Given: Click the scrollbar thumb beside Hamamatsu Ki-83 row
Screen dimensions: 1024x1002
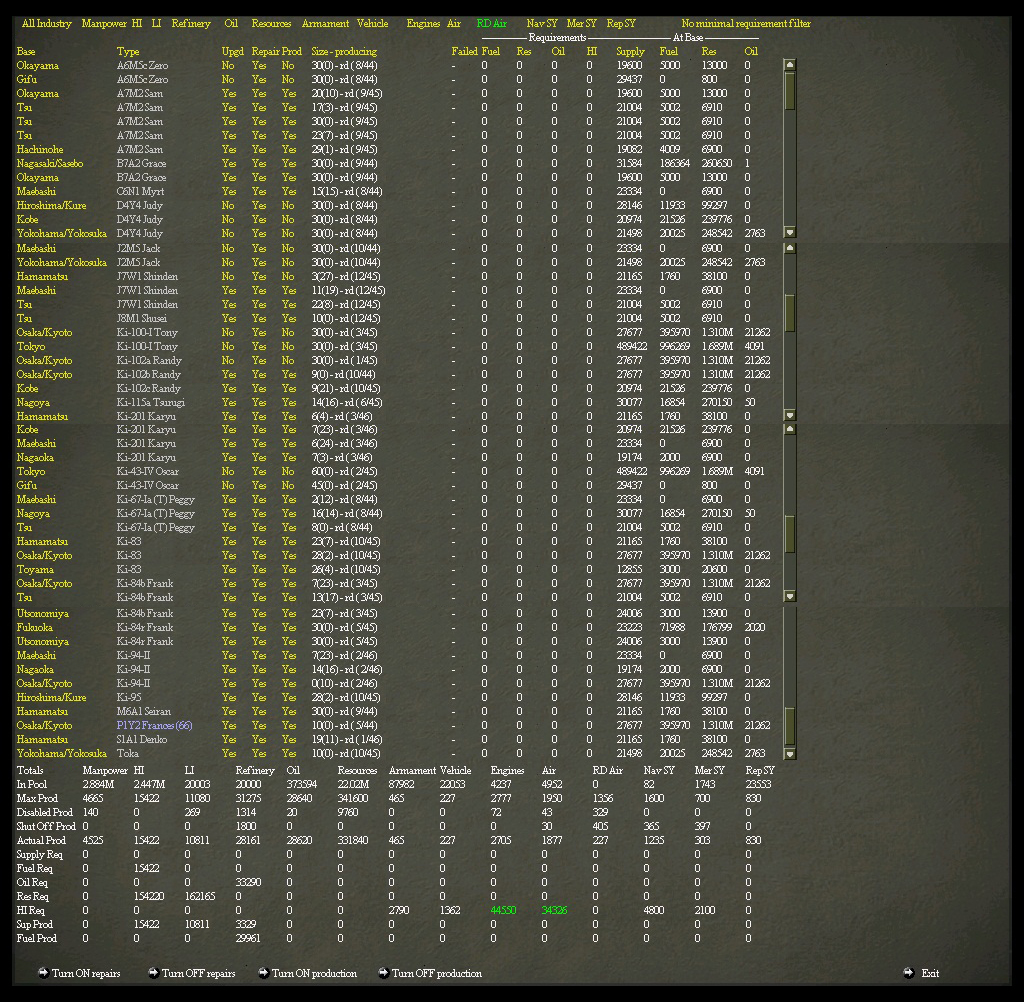Looking at the screenshot, I should point(790,533).
